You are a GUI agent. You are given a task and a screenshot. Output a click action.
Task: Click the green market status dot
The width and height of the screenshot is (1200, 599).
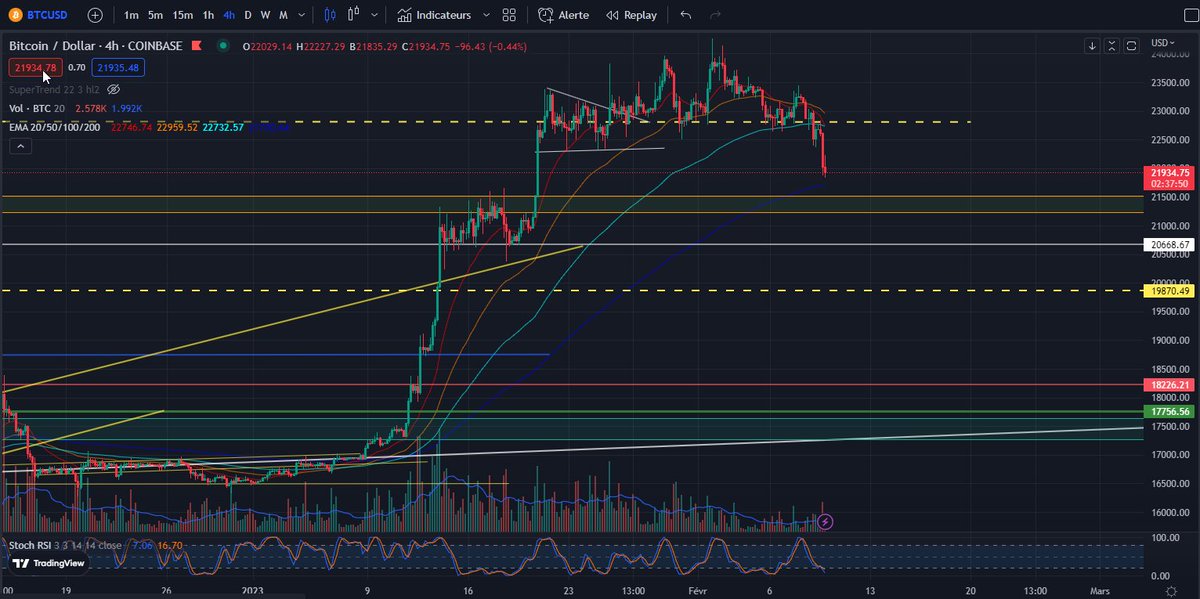pyautogui.click(x=222, y=46)
